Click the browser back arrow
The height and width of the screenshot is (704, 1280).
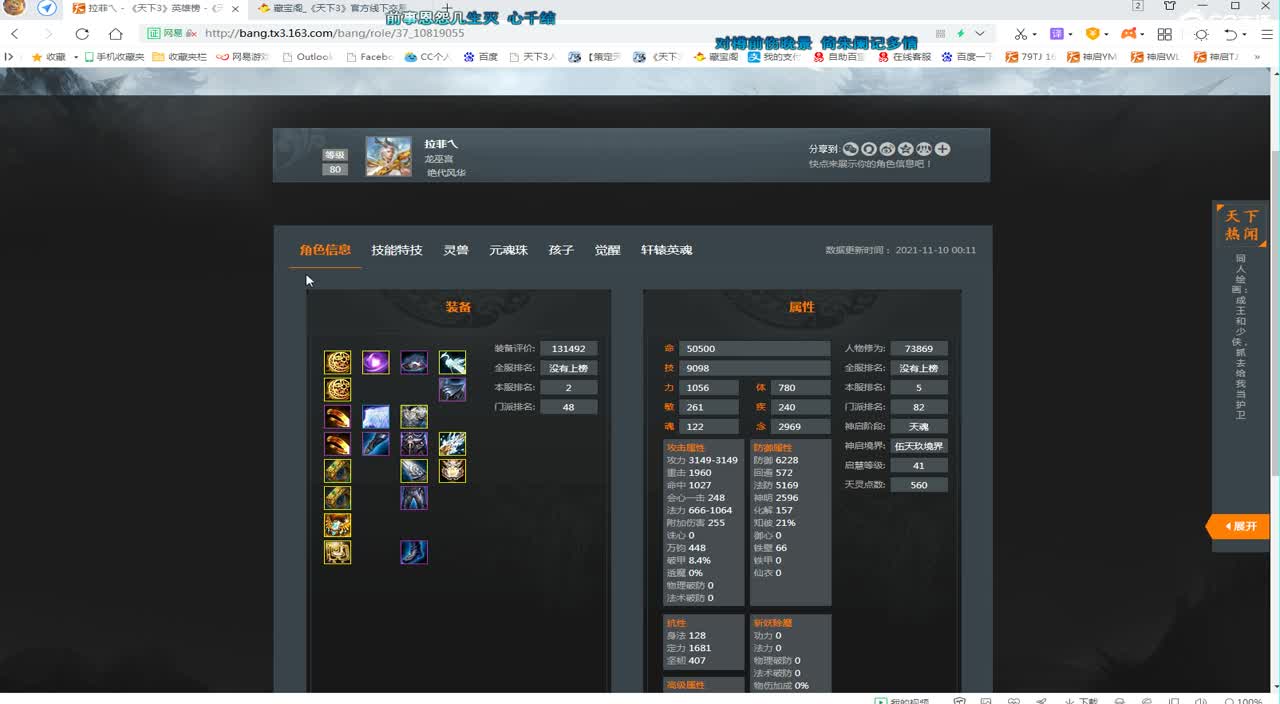pyautogui.click(x=15, y=33)
